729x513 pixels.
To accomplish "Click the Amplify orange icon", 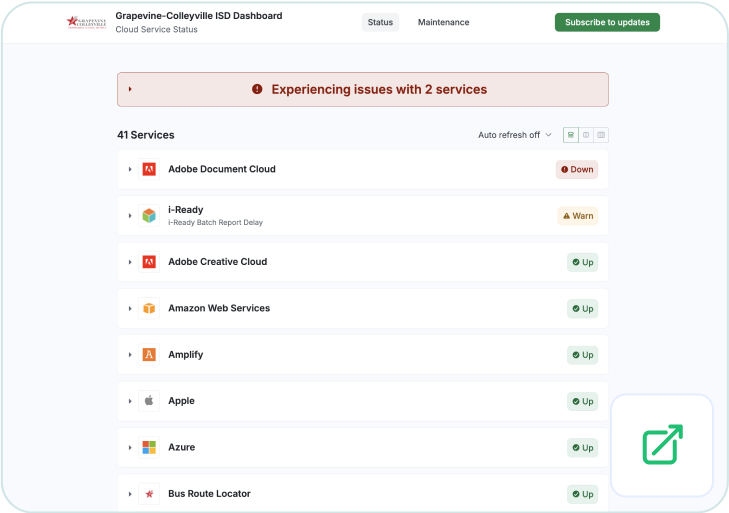I will [x=149, y=355].
